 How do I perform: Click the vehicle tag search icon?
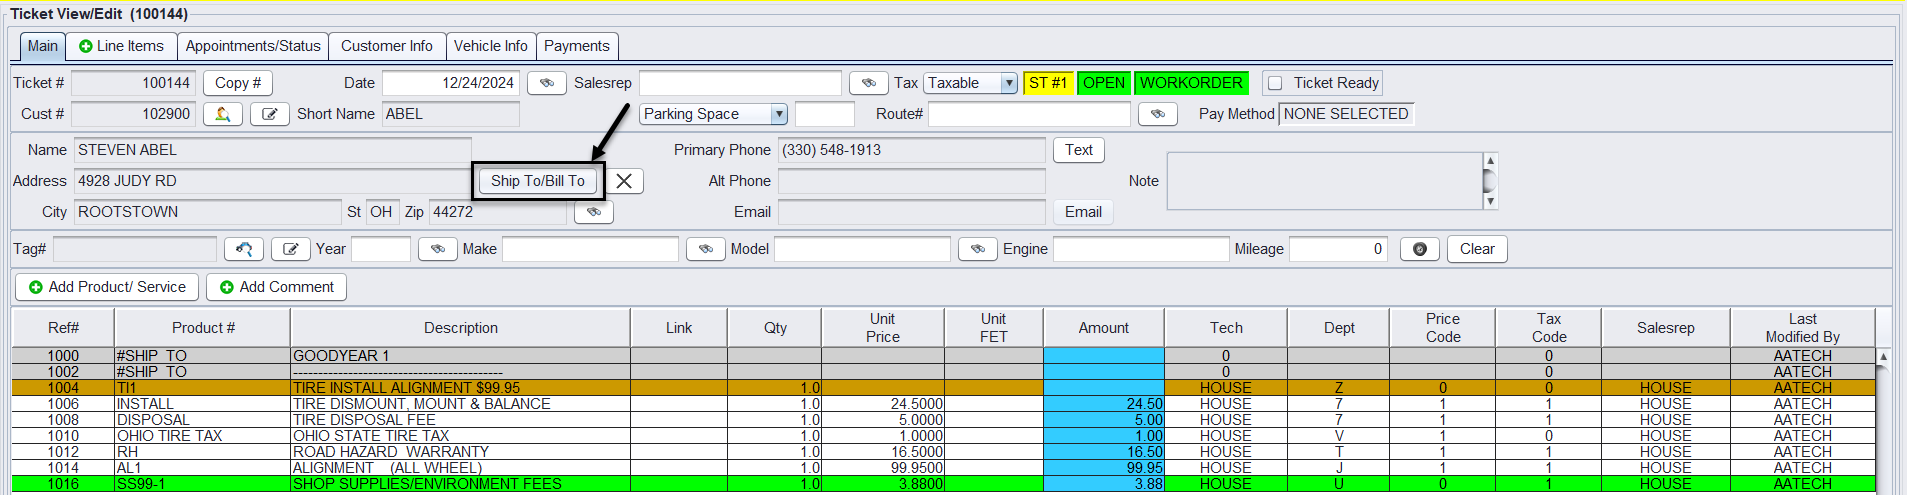point(243,249)
